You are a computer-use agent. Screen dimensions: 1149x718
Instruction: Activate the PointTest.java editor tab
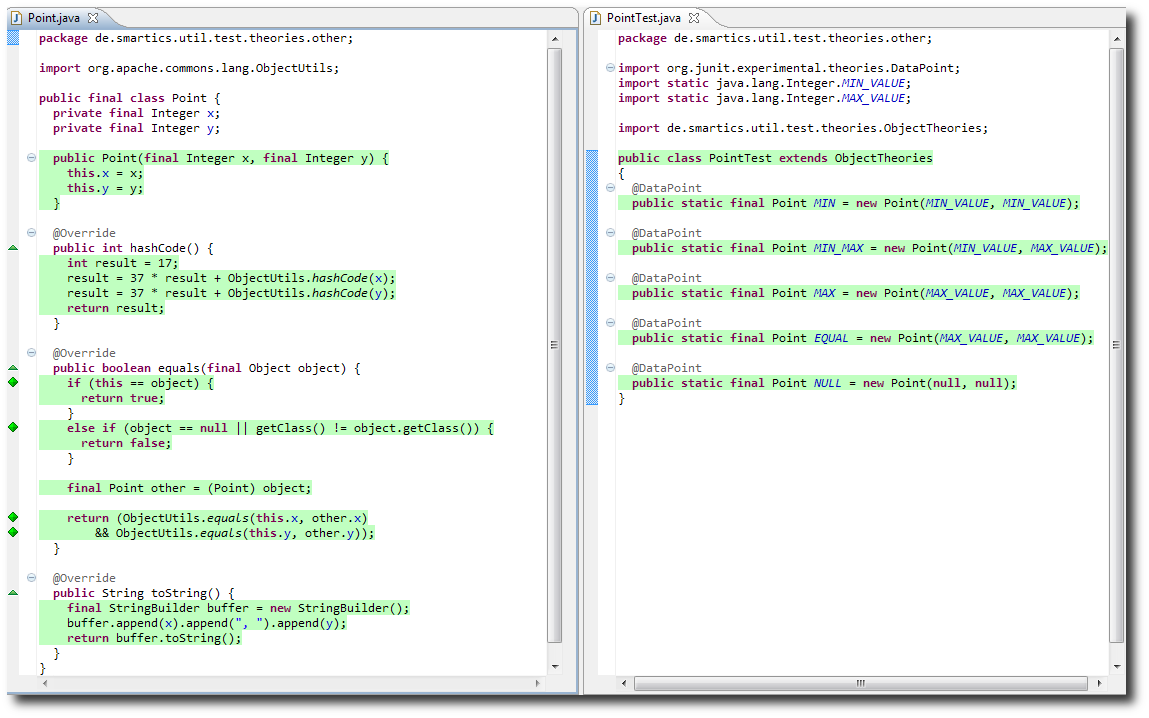643,18
